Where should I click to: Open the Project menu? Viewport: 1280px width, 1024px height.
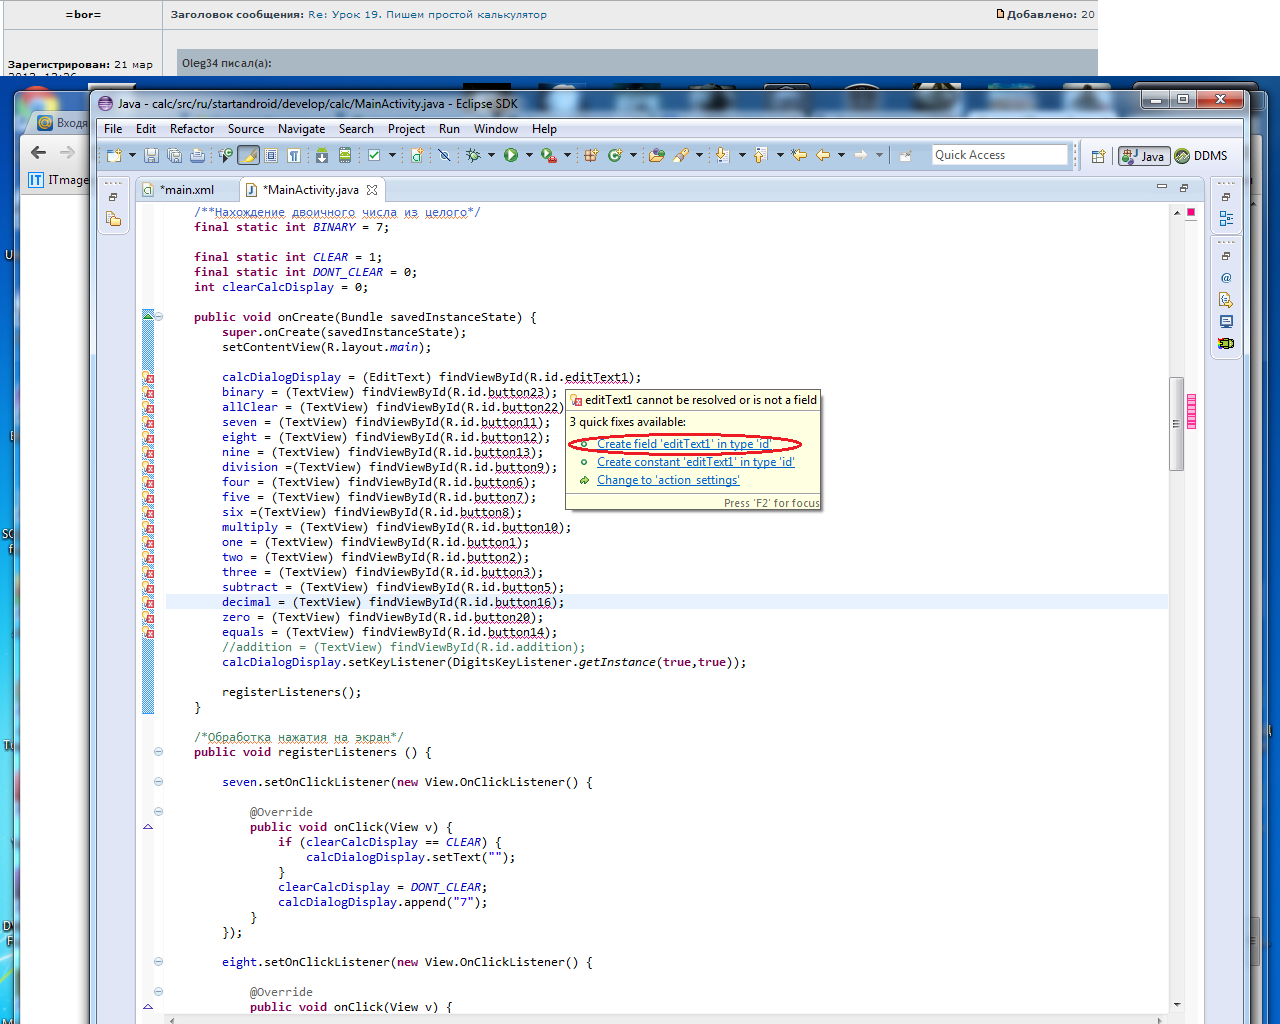406,129
